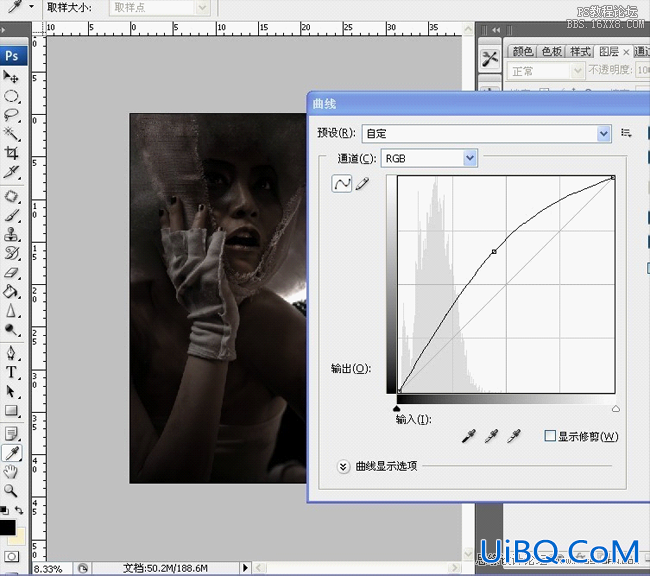Switch to the 通道 tab
The image size is (650, 576).
coord(642,51)
